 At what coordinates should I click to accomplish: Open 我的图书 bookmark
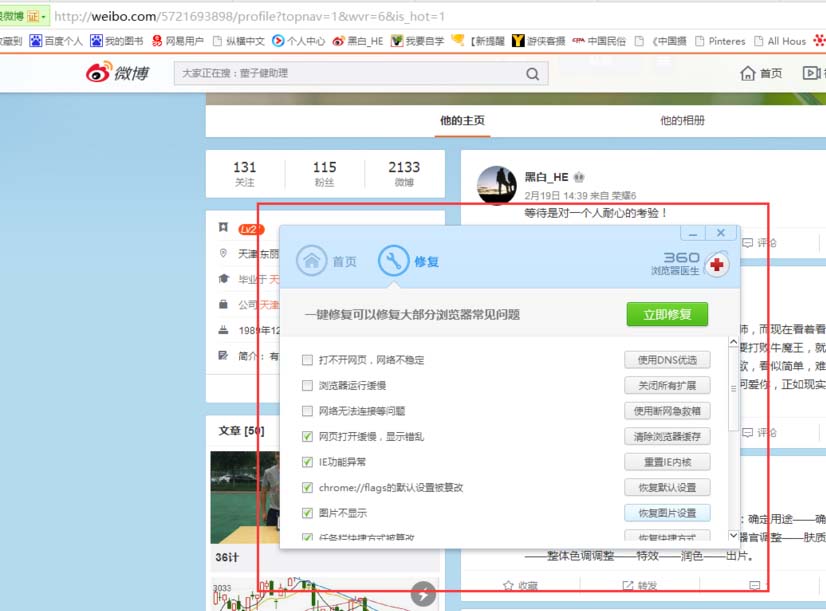coord(116,41)
